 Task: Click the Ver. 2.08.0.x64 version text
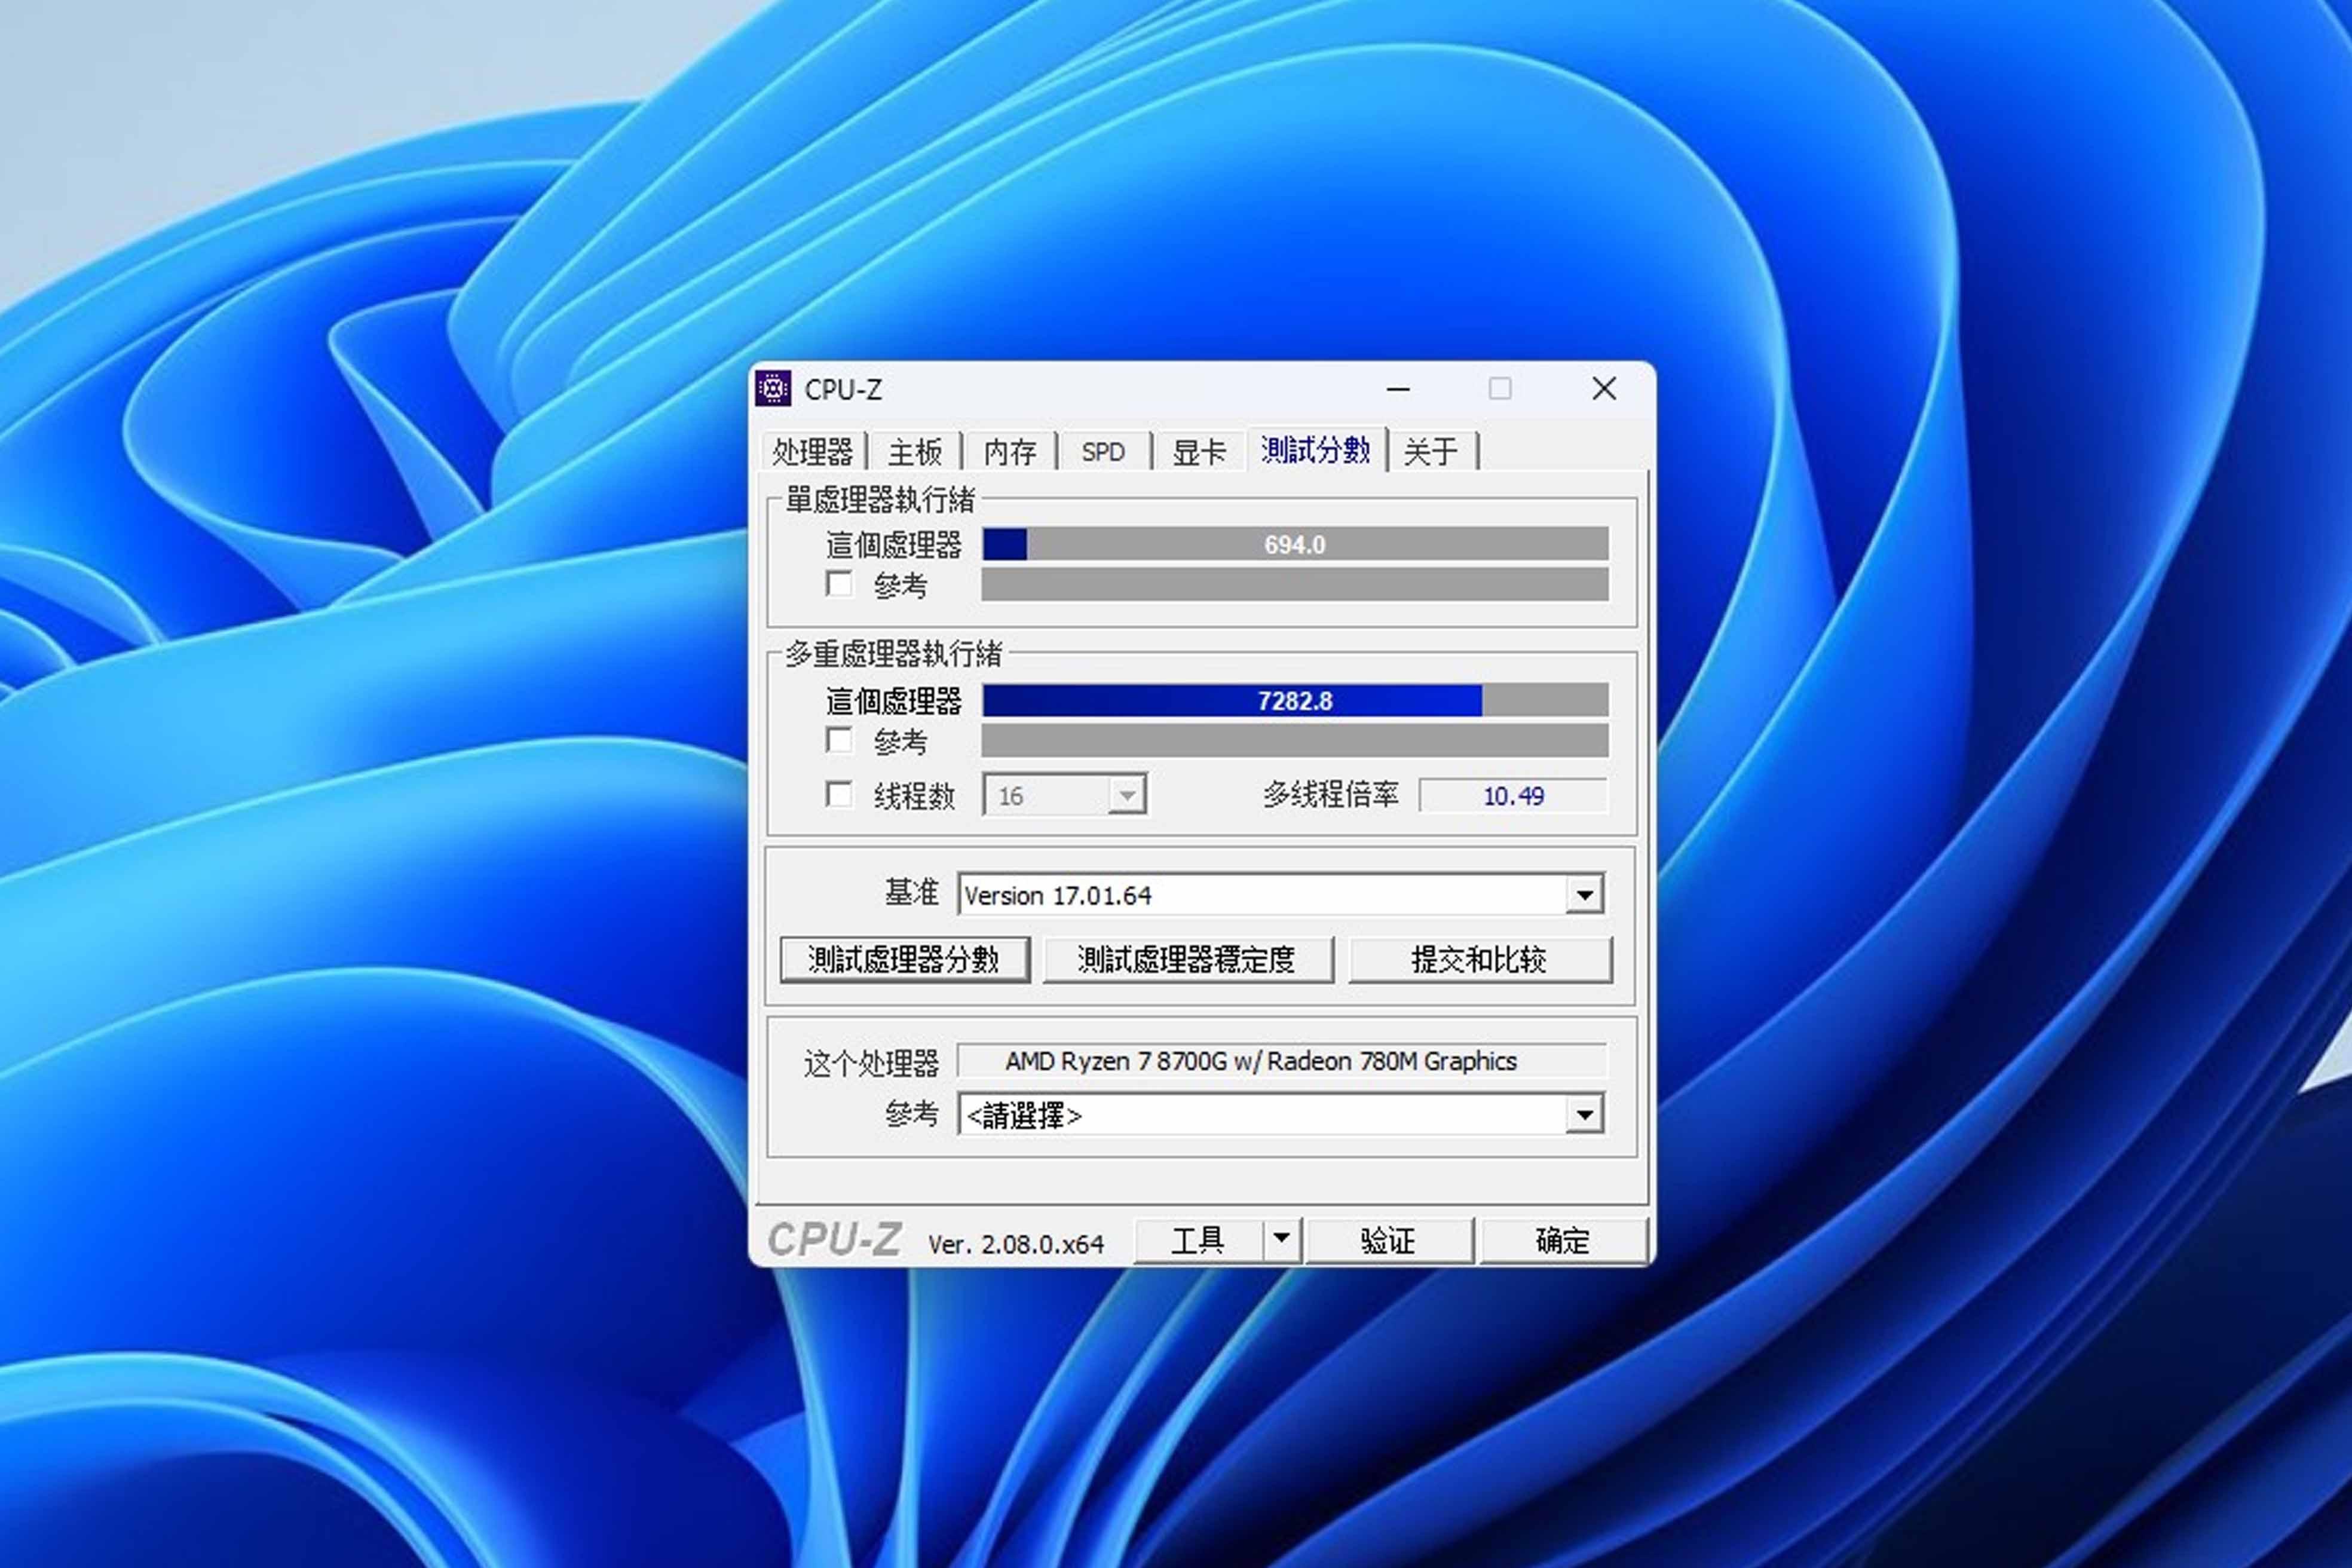point(1016,1245)
